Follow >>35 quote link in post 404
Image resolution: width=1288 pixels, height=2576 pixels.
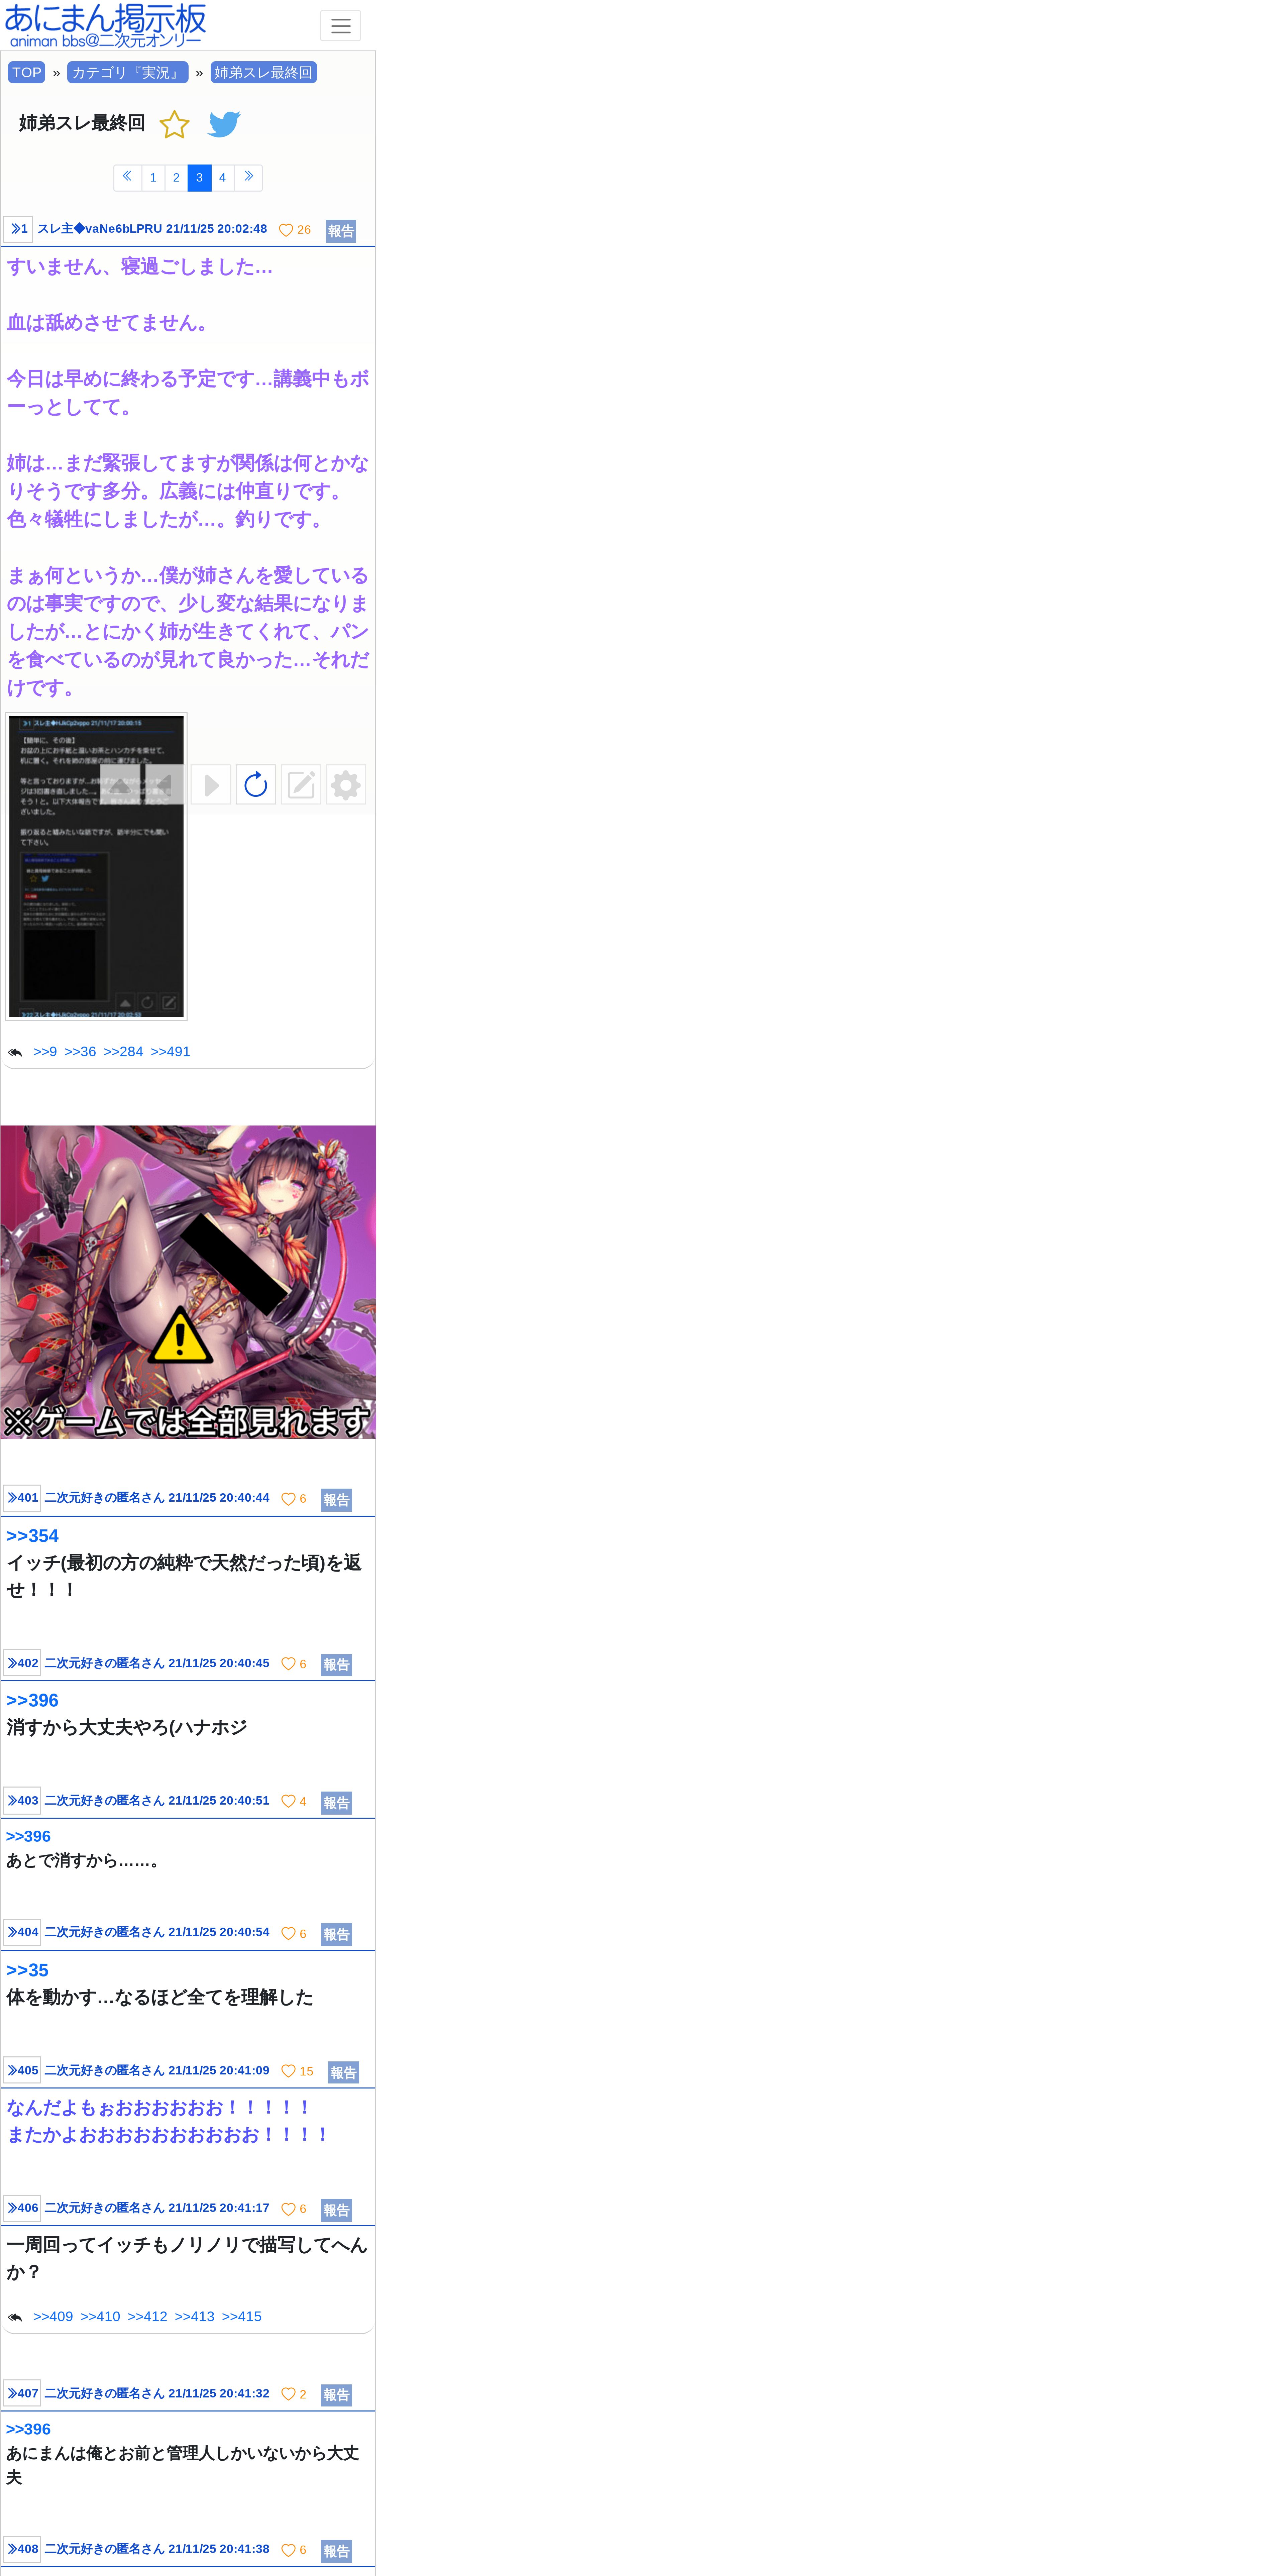(27, 1970)
